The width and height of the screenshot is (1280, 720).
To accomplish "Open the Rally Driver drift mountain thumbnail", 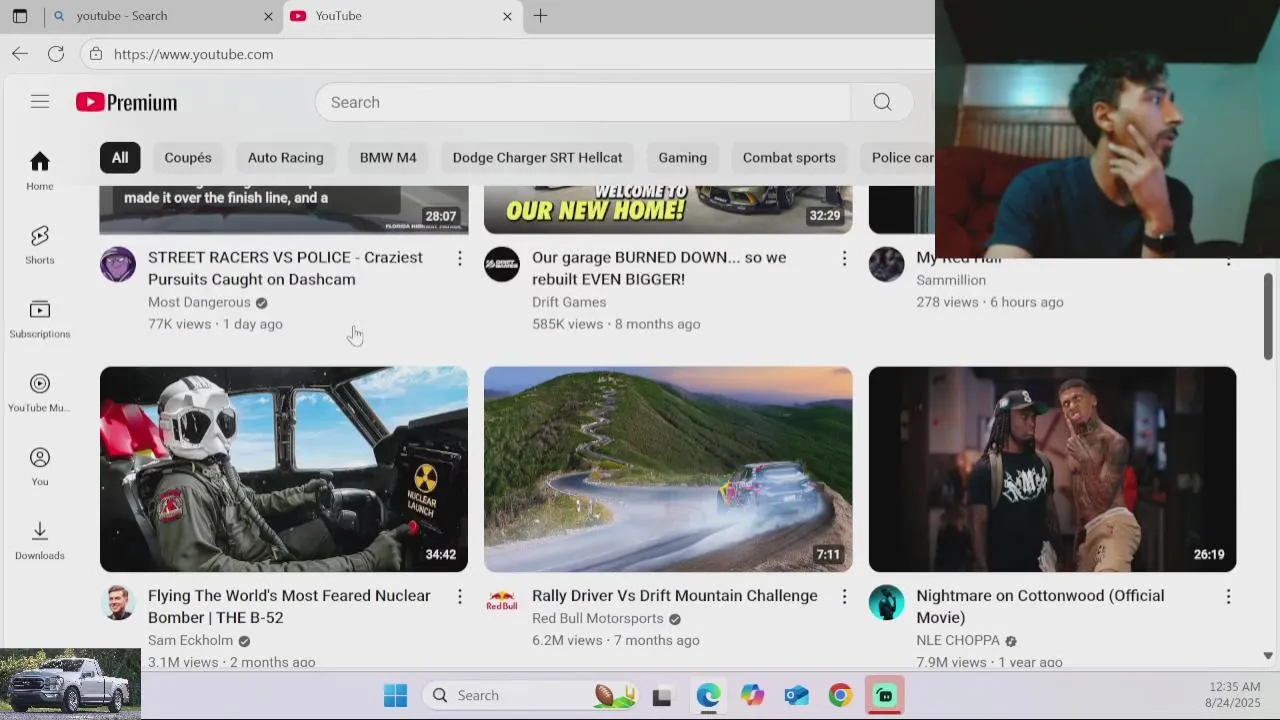I will click(668, 469).
